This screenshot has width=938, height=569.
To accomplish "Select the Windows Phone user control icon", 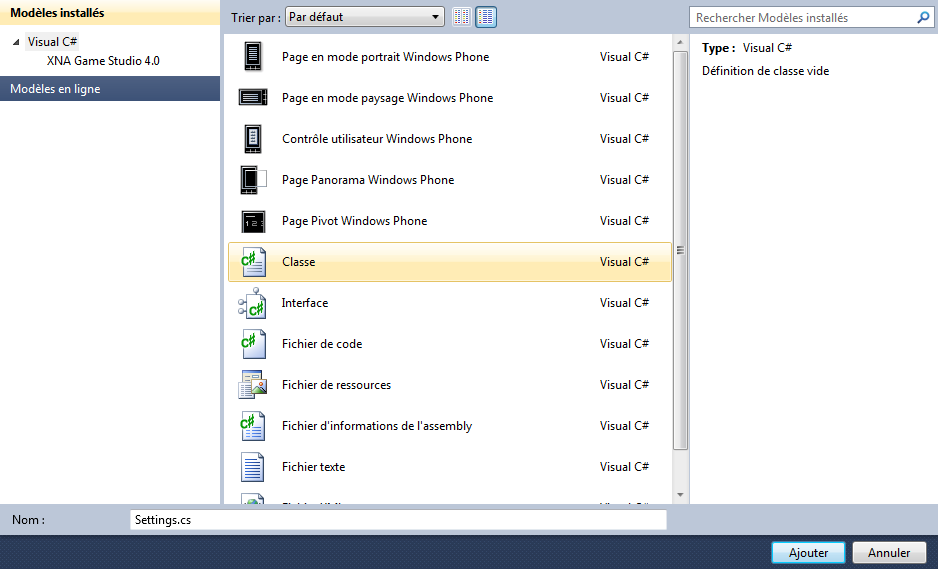I will (x=253, y=139).
